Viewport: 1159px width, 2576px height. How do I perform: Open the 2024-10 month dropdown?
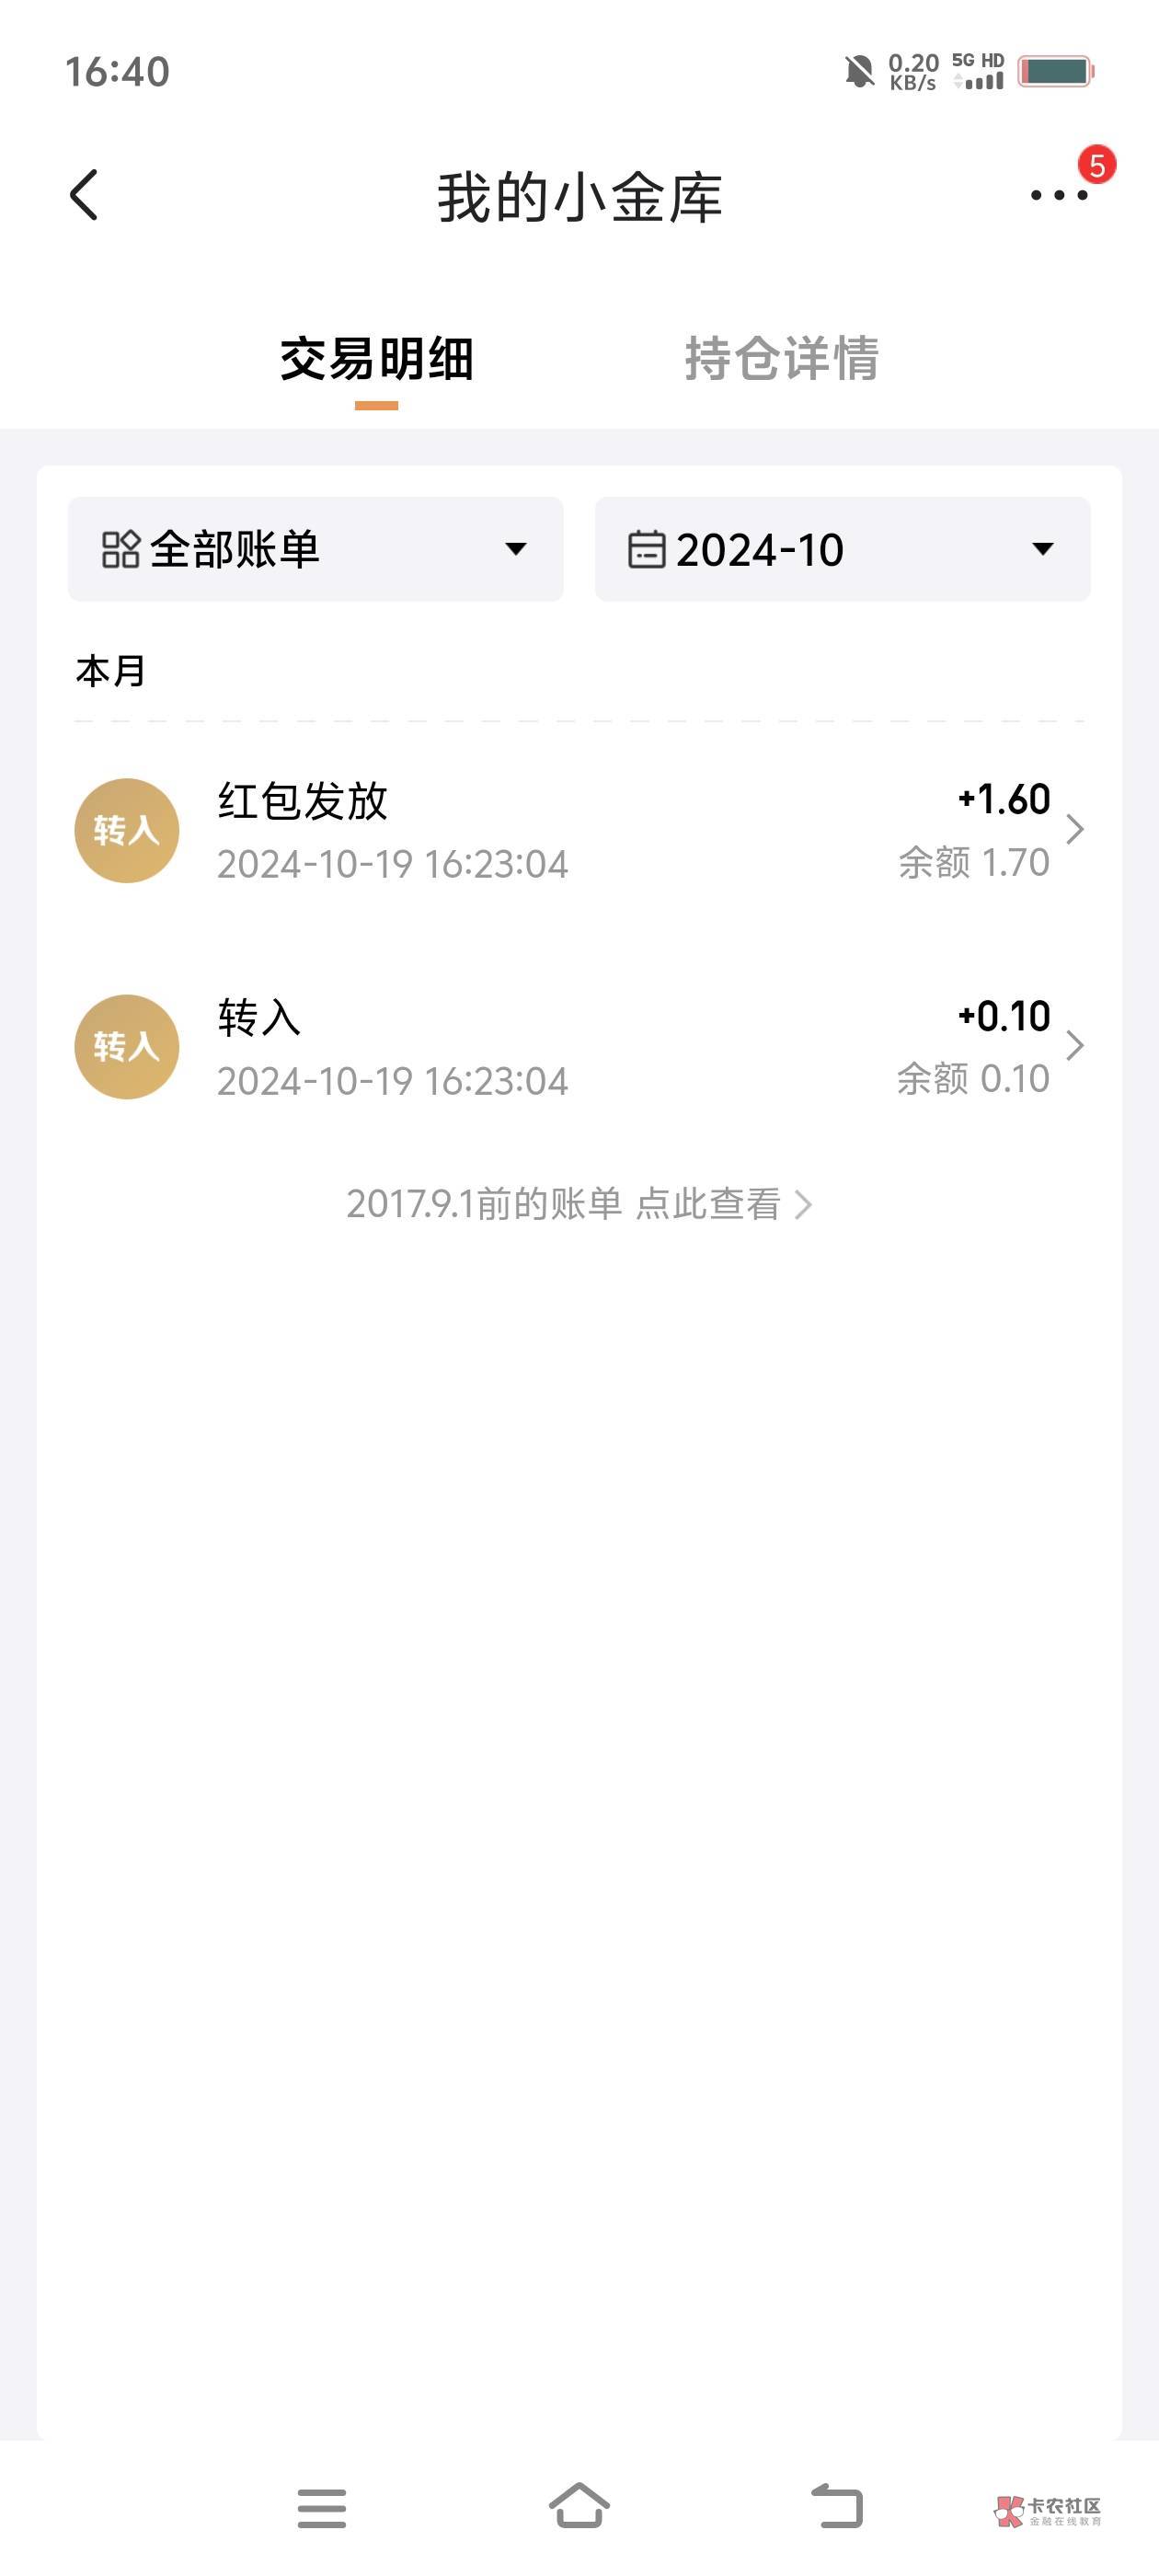1042,549
